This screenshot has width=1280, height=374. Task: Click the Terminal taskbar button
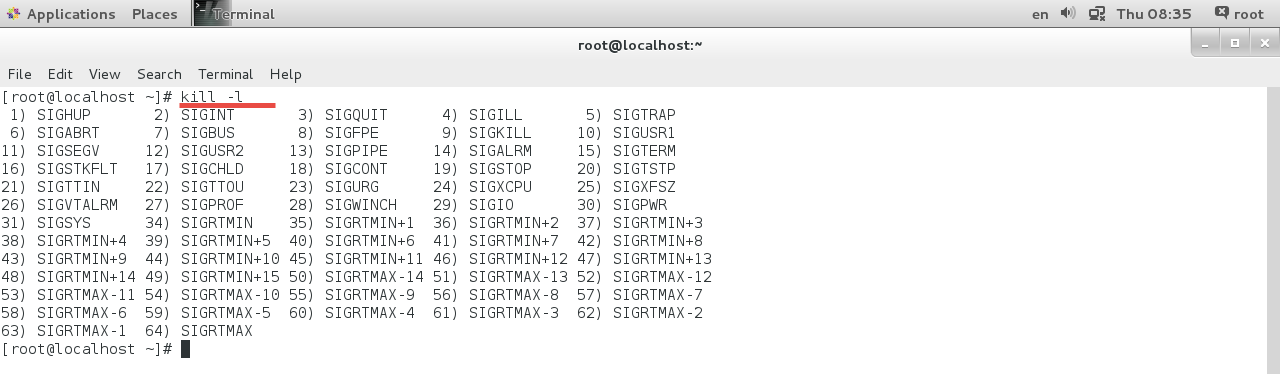(x=236, y=14)
